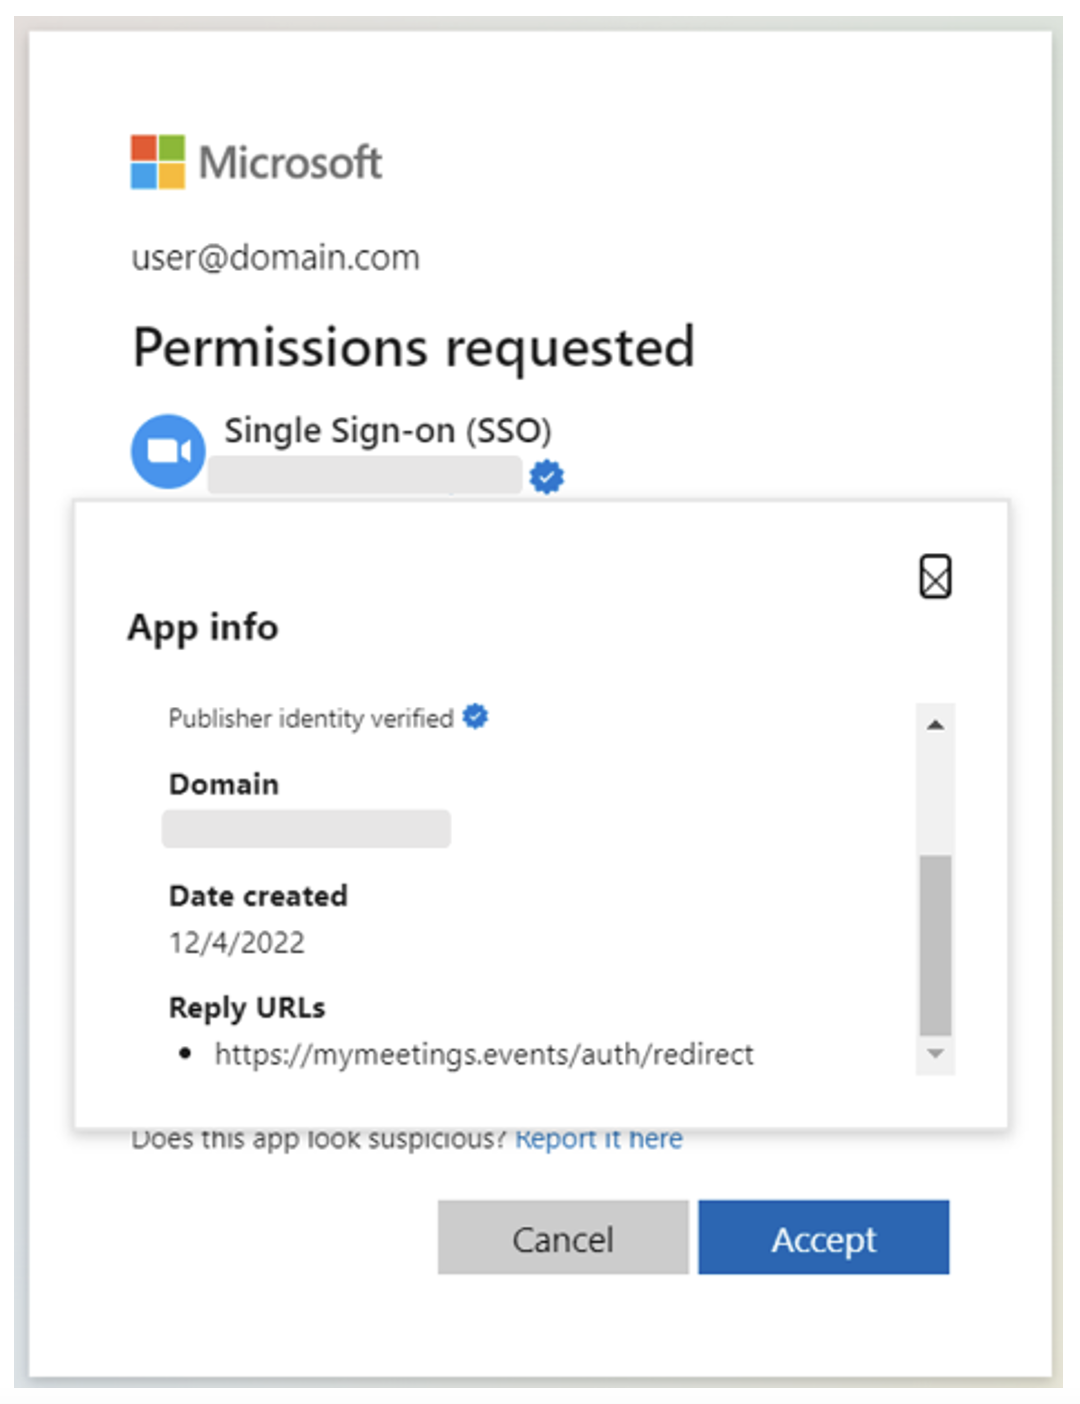Click the mymeetings.events reply URL
This screenshot has height=1404, width=1080.
[485, 1053]
